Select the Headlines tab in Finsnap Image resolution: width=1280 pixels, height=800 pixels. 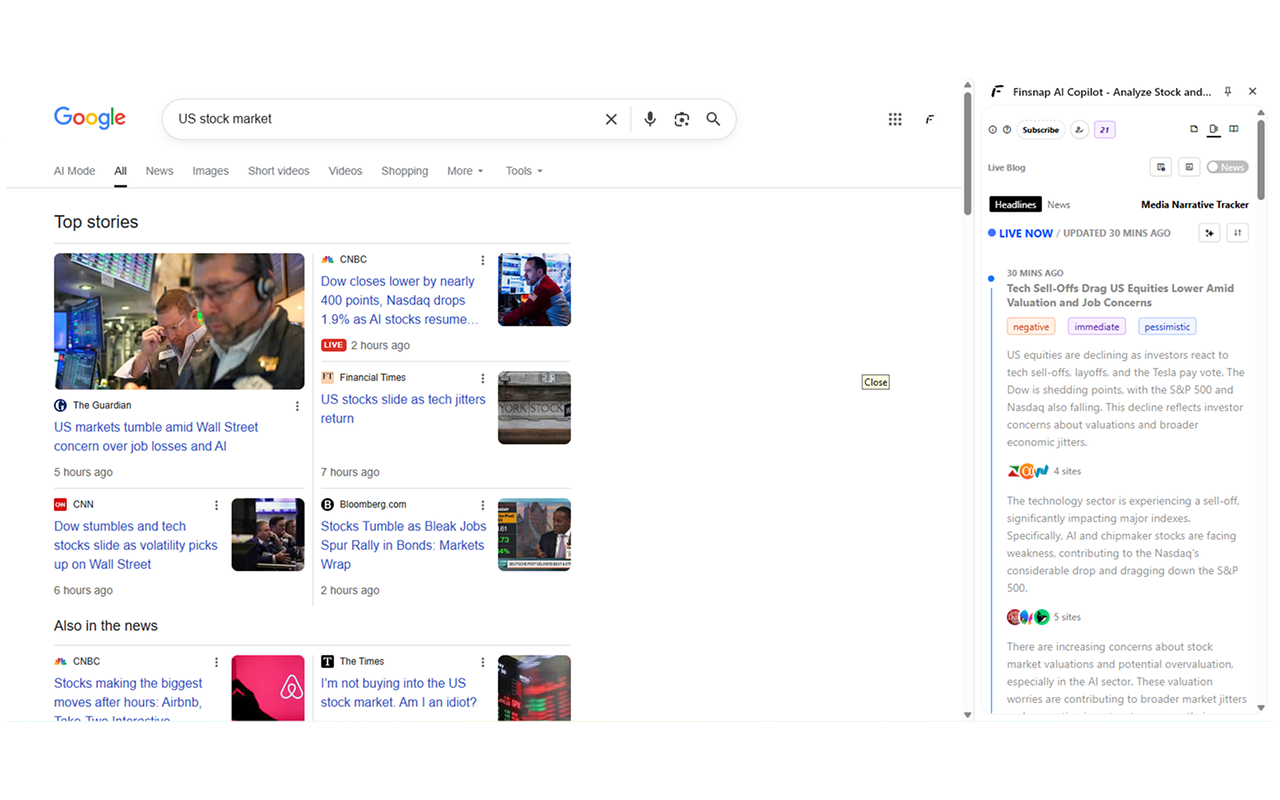tap(1015, 205)
